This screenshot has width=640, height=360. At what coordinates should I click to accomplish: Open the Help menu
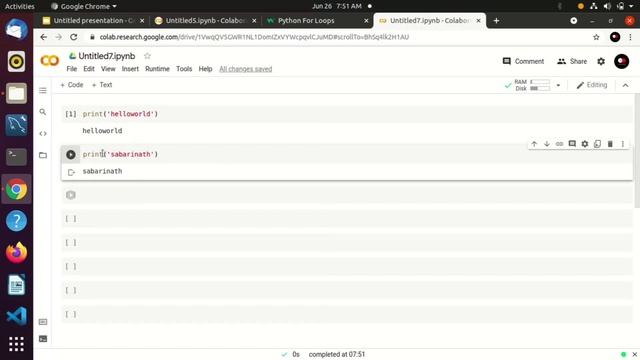pos(205,69)
